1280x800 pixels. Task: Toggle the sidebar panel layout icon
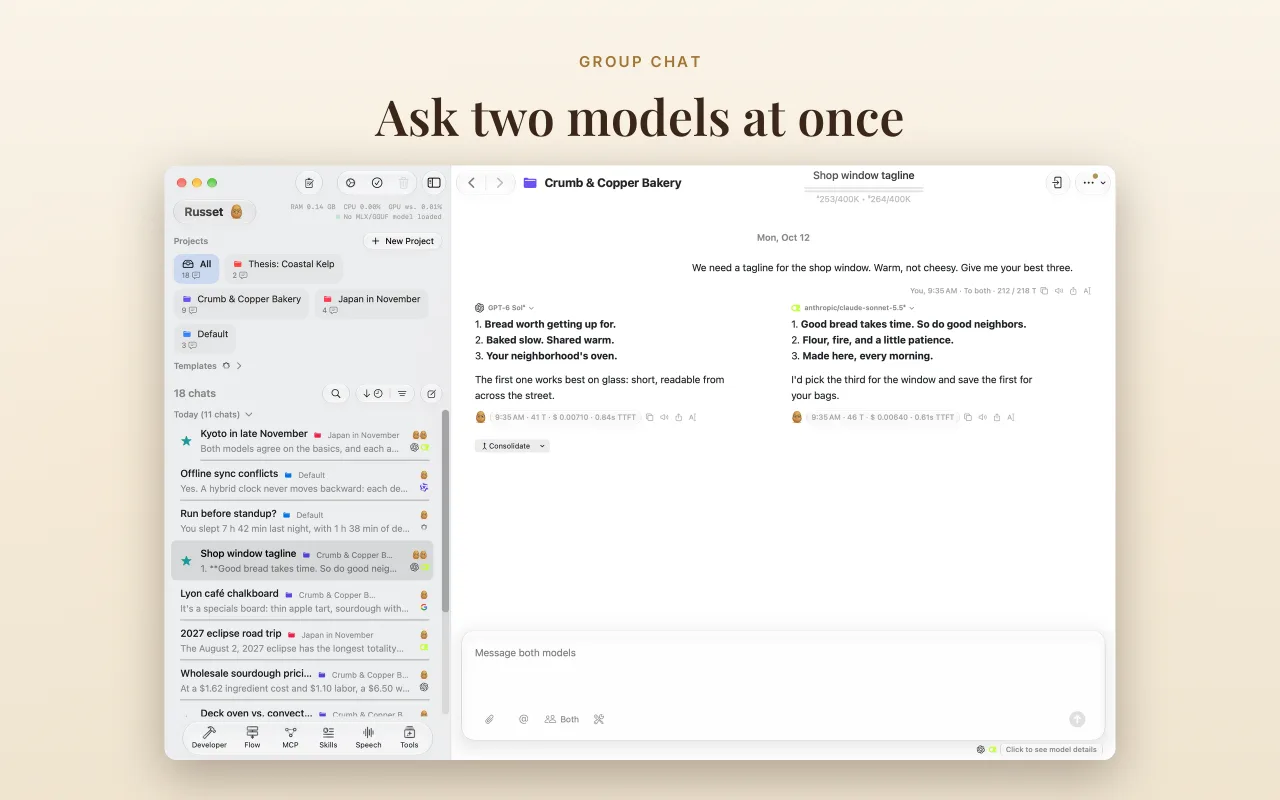point(434,183)
